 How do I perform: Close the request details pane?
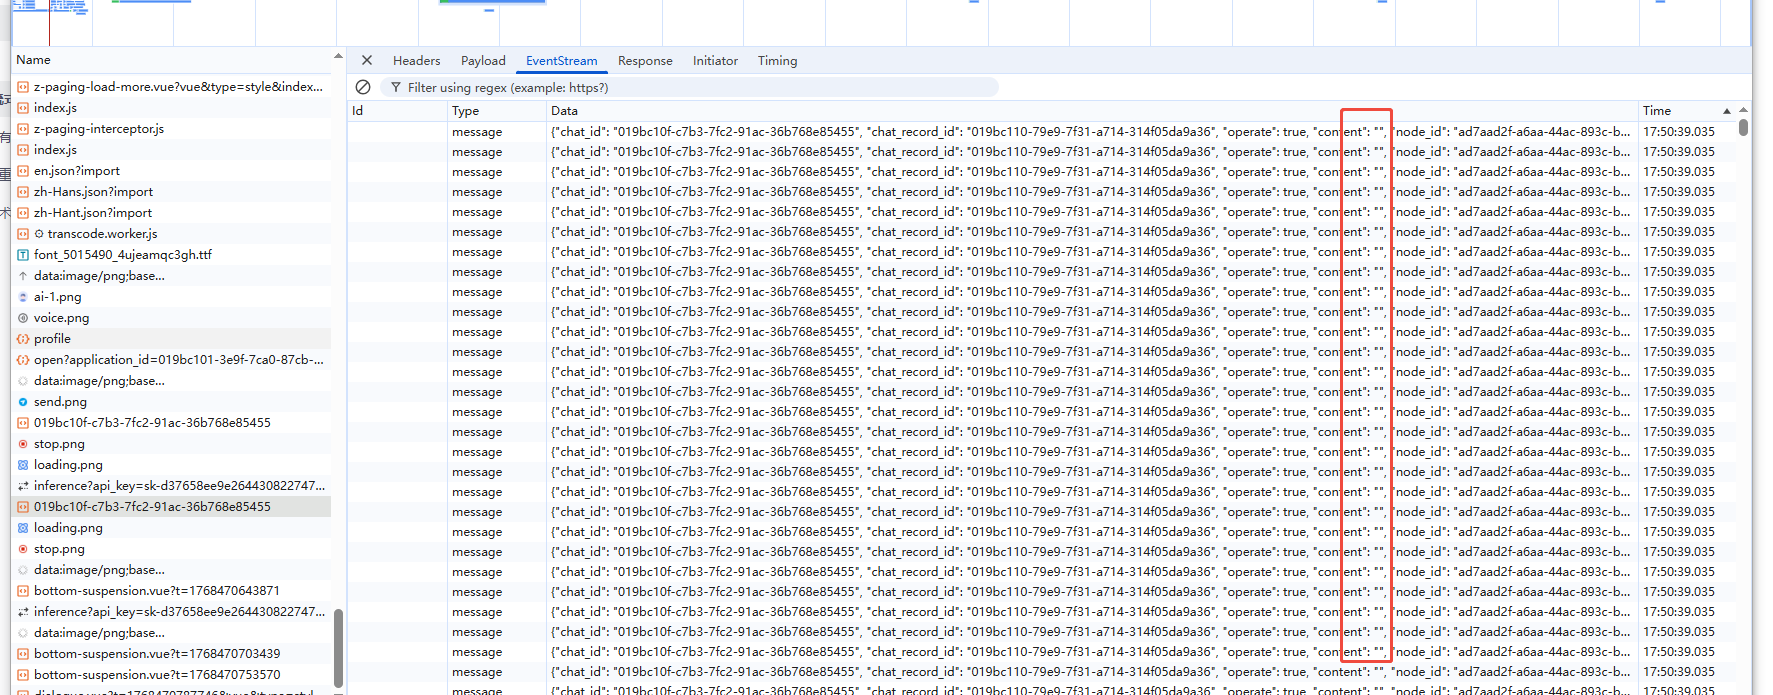click(x=367, y=61)
